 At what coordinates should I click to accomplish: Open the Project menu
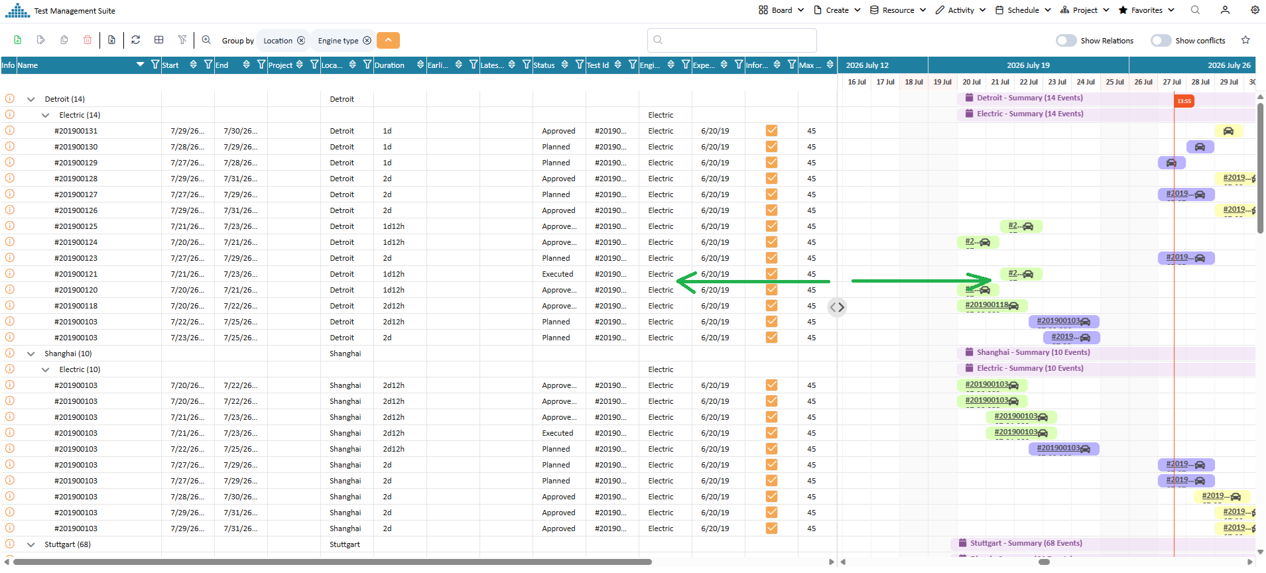pyautogui.click(x=1085, y=10)
